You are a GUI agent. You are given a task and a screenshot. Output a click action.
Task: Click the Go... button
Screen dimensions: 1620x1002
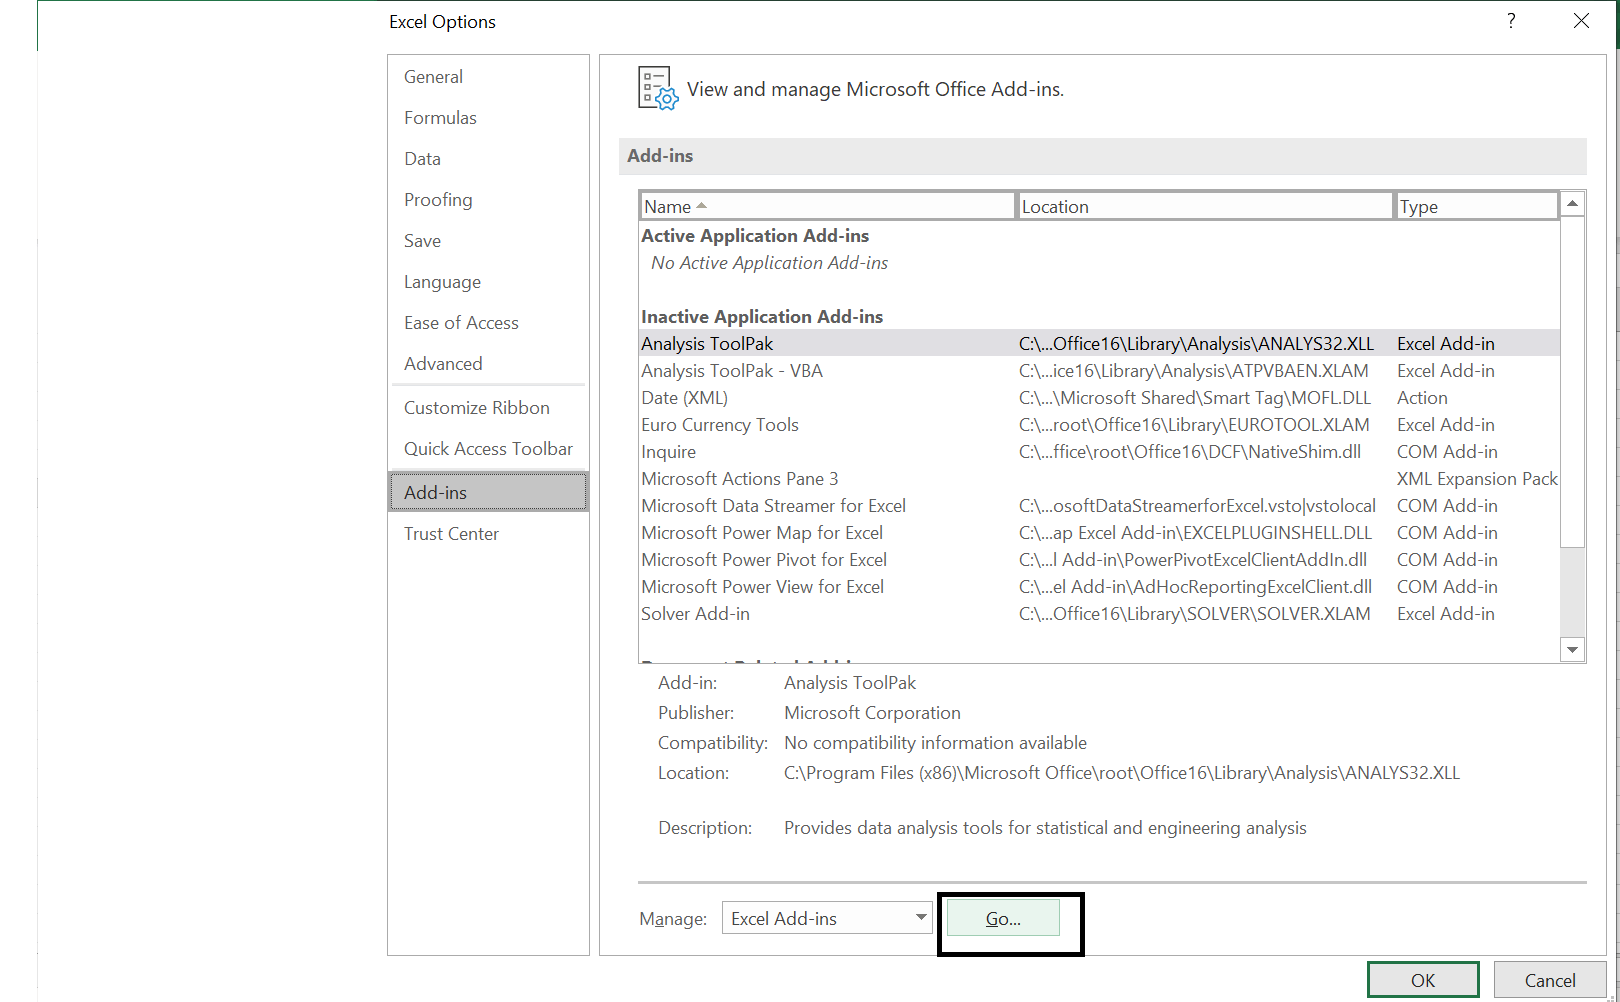(1003, 919)
